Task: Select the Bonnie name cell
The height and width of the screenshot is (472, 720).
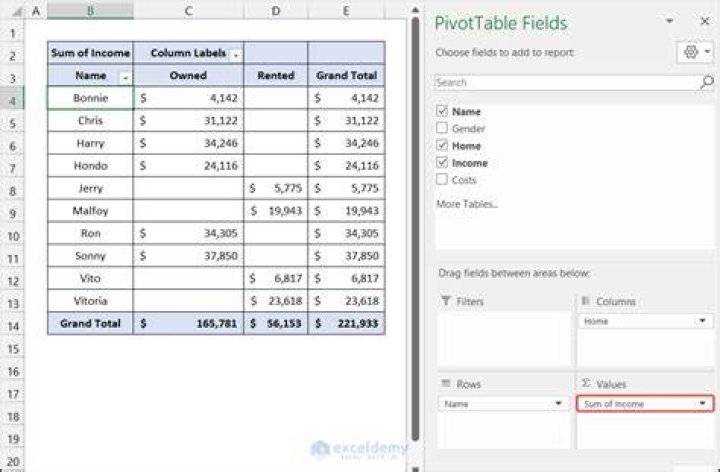Action: point(90,98)
